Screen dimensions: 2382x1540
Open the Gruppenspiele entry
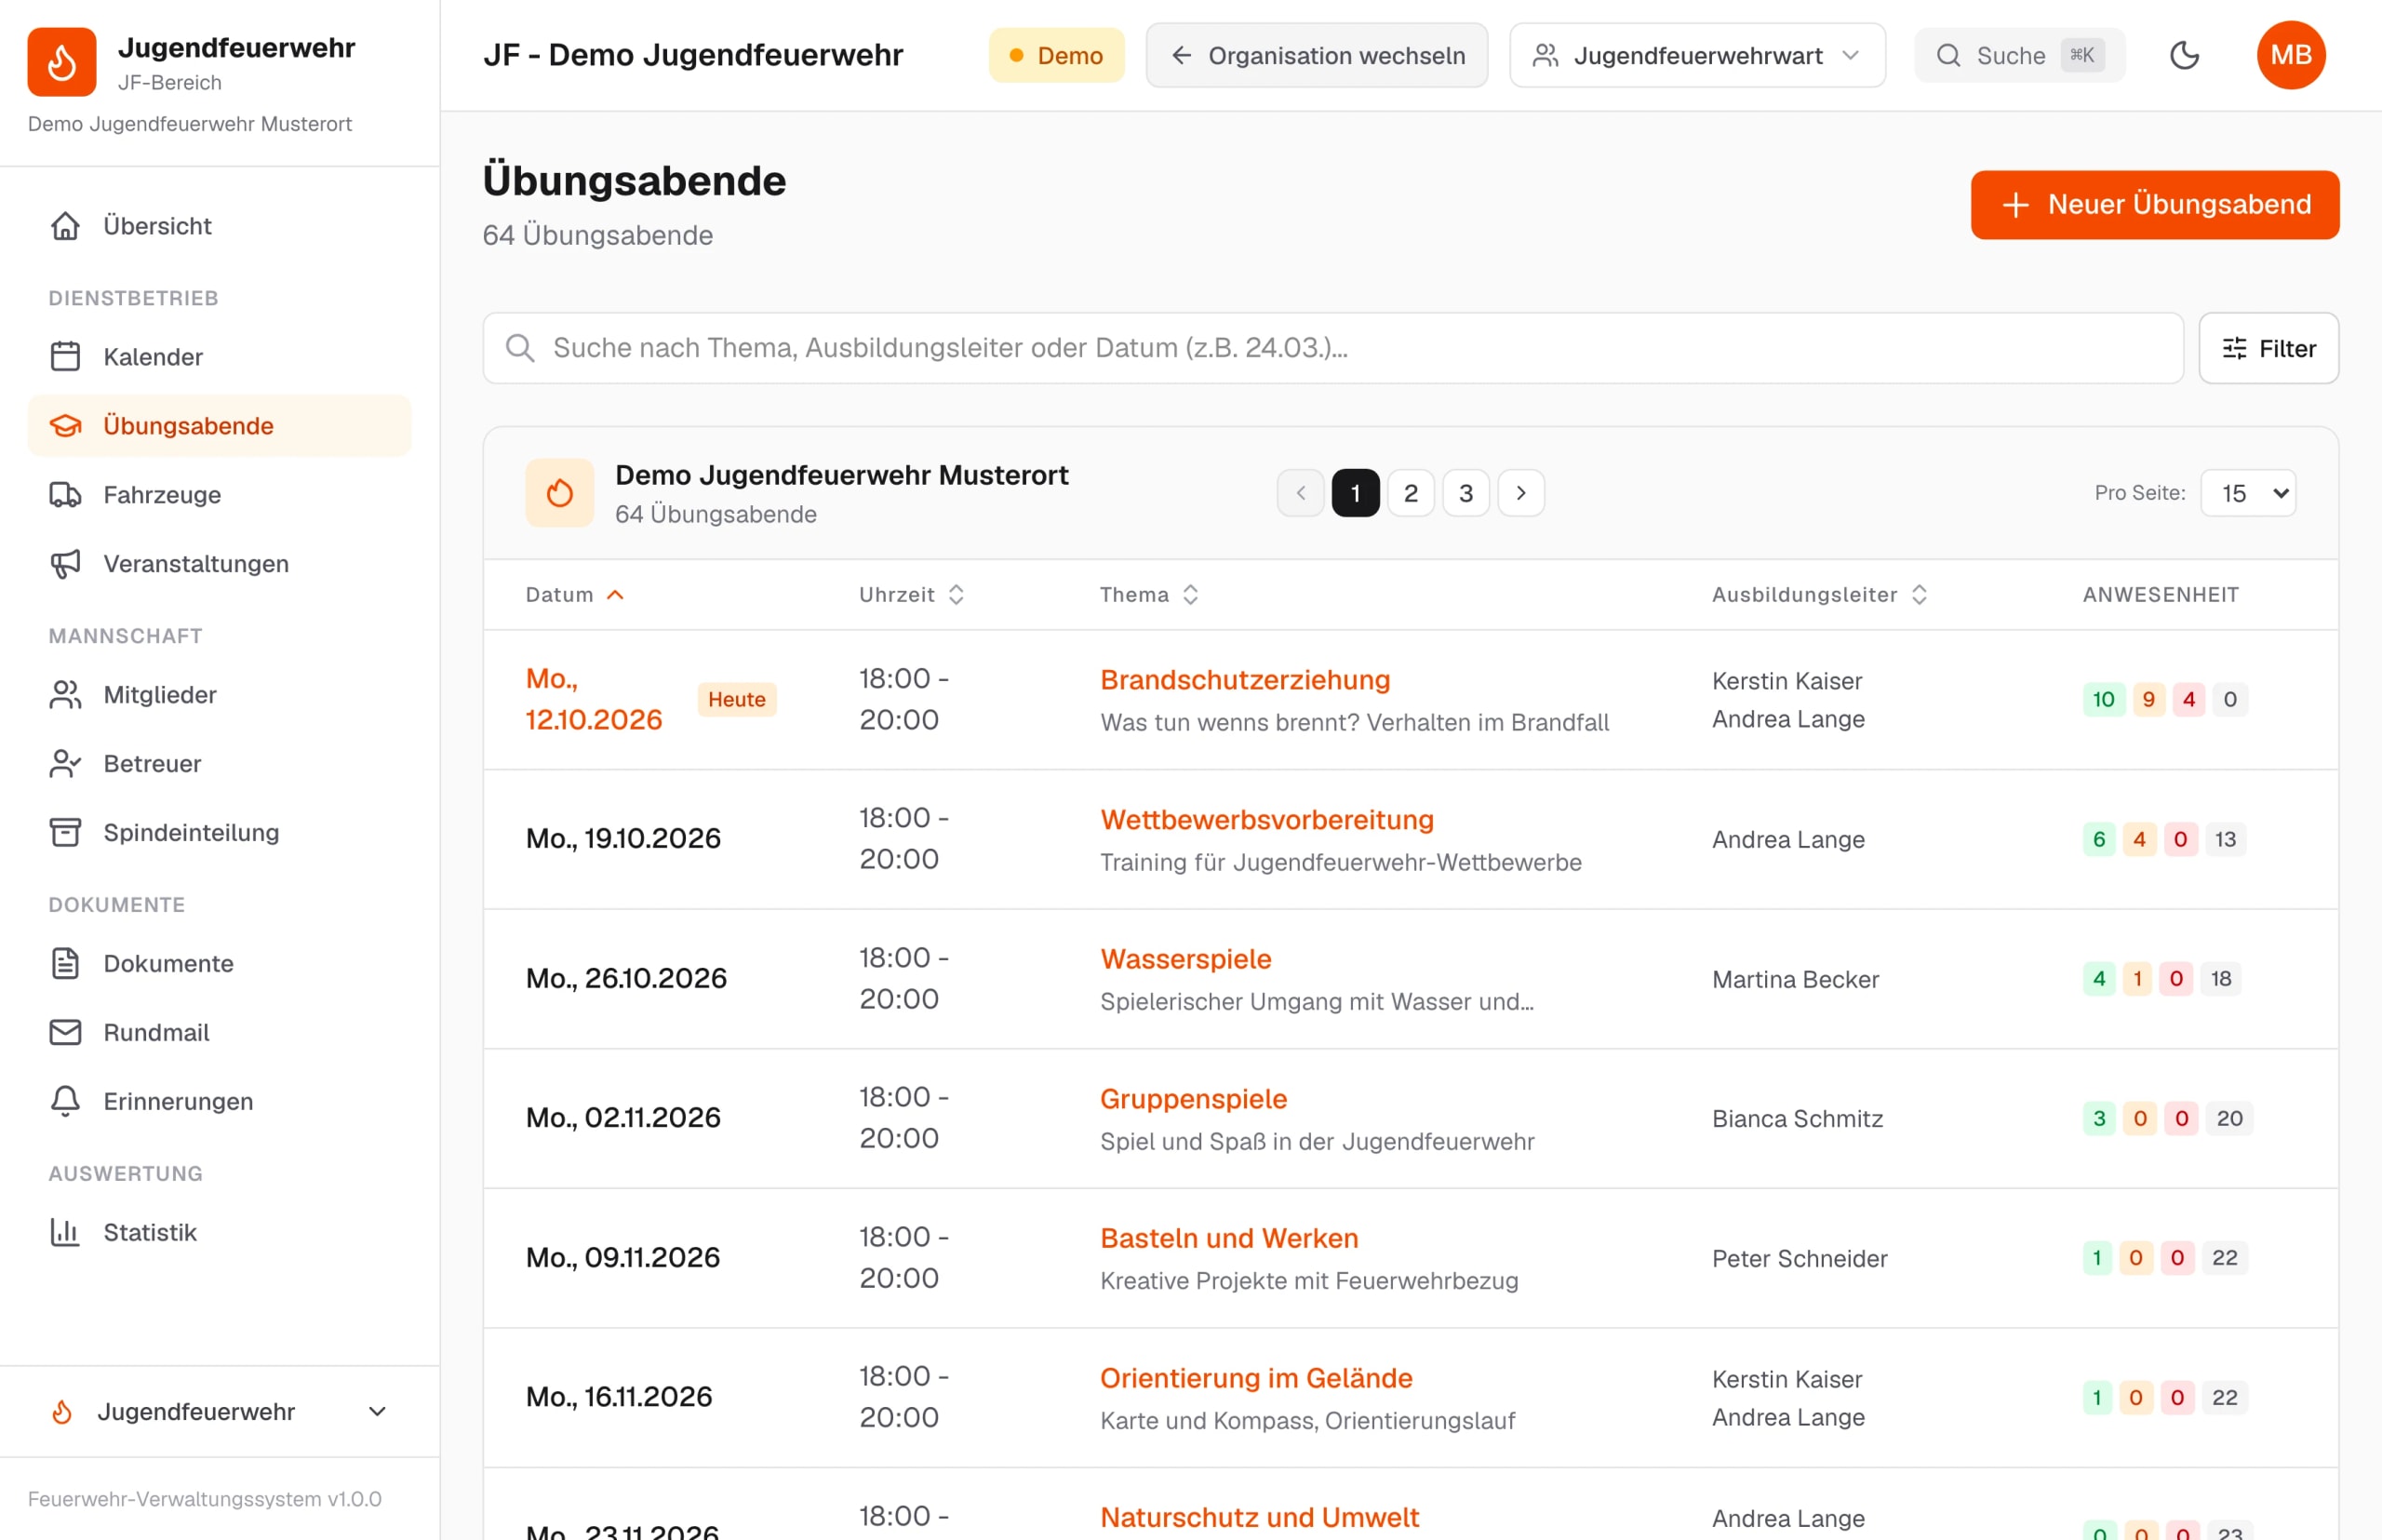pyautogui.click(x=1193, y=1099)
